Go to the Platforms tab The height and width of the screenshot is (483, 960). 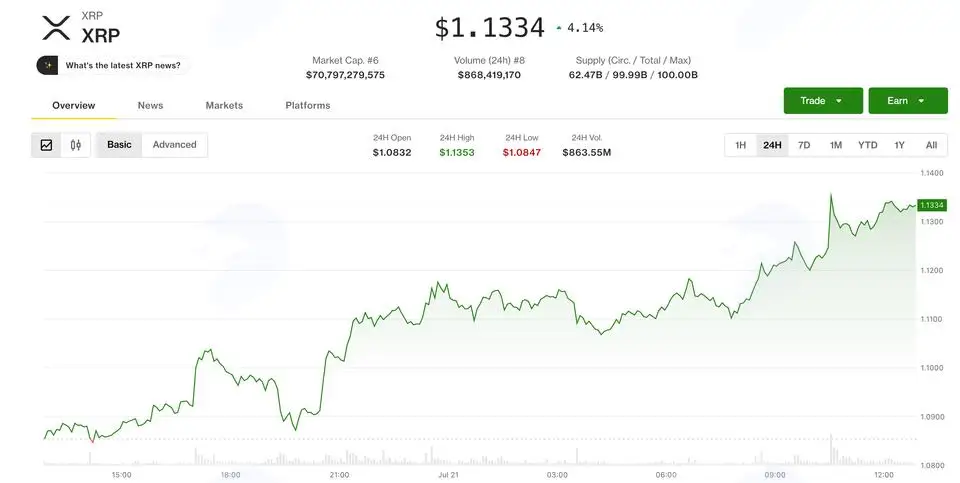pyautogui.click(x=308, y=105)
